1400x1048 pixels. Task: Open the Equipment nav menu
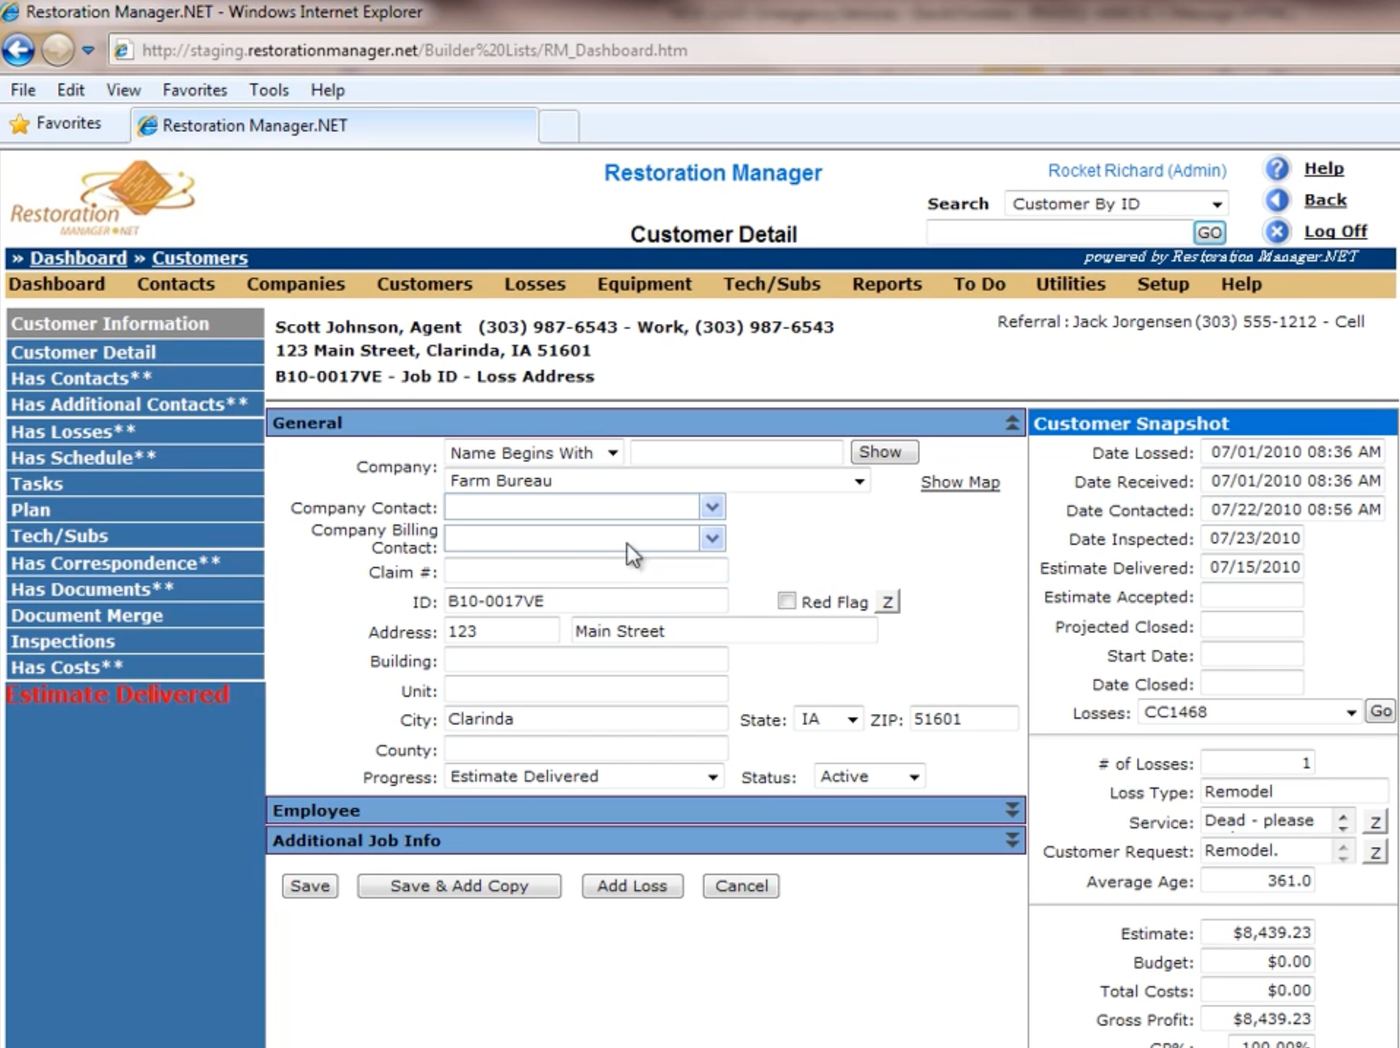point(645,284)
